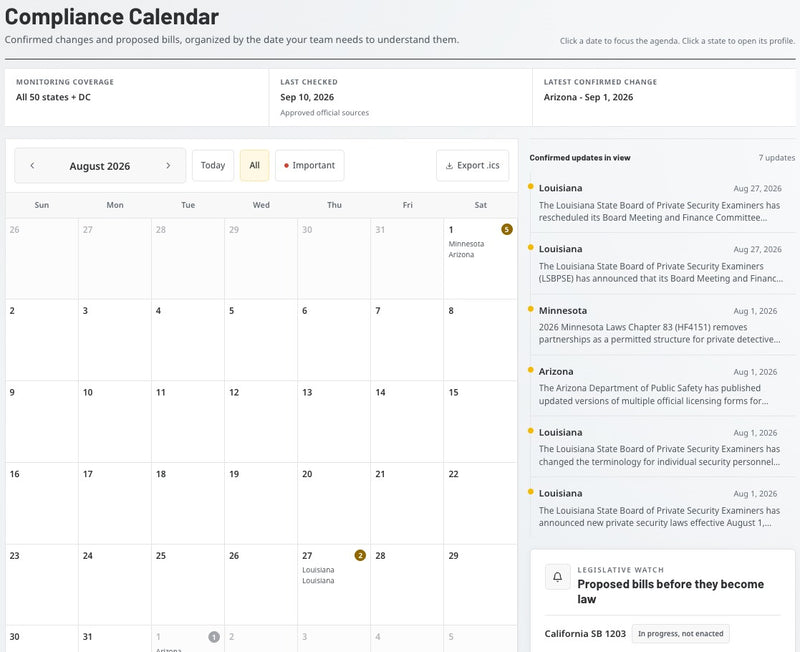Select August 16 in the calendar
800x652 pixels.
point(42,503)
